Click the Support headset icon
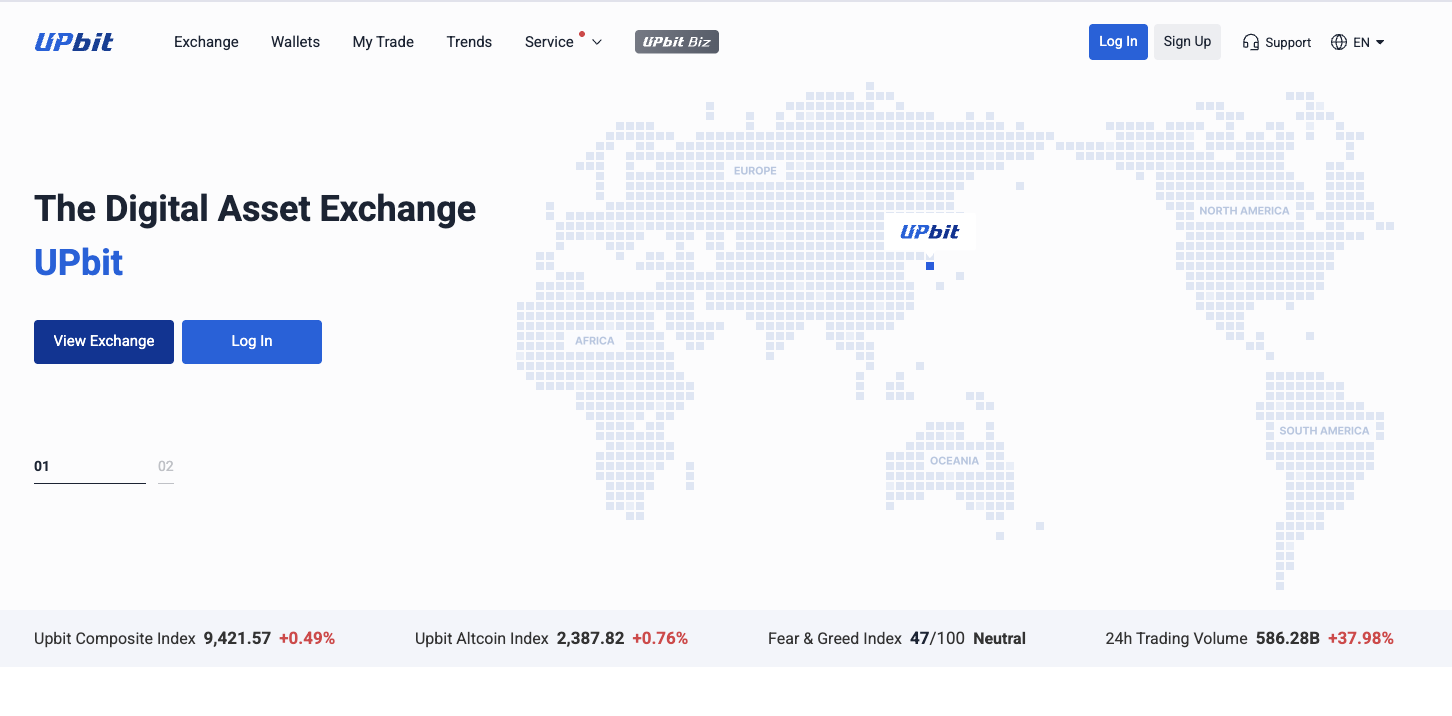Image resolution: width=1452 pixels, height=716 pixels. click(x=1251, y=42)
